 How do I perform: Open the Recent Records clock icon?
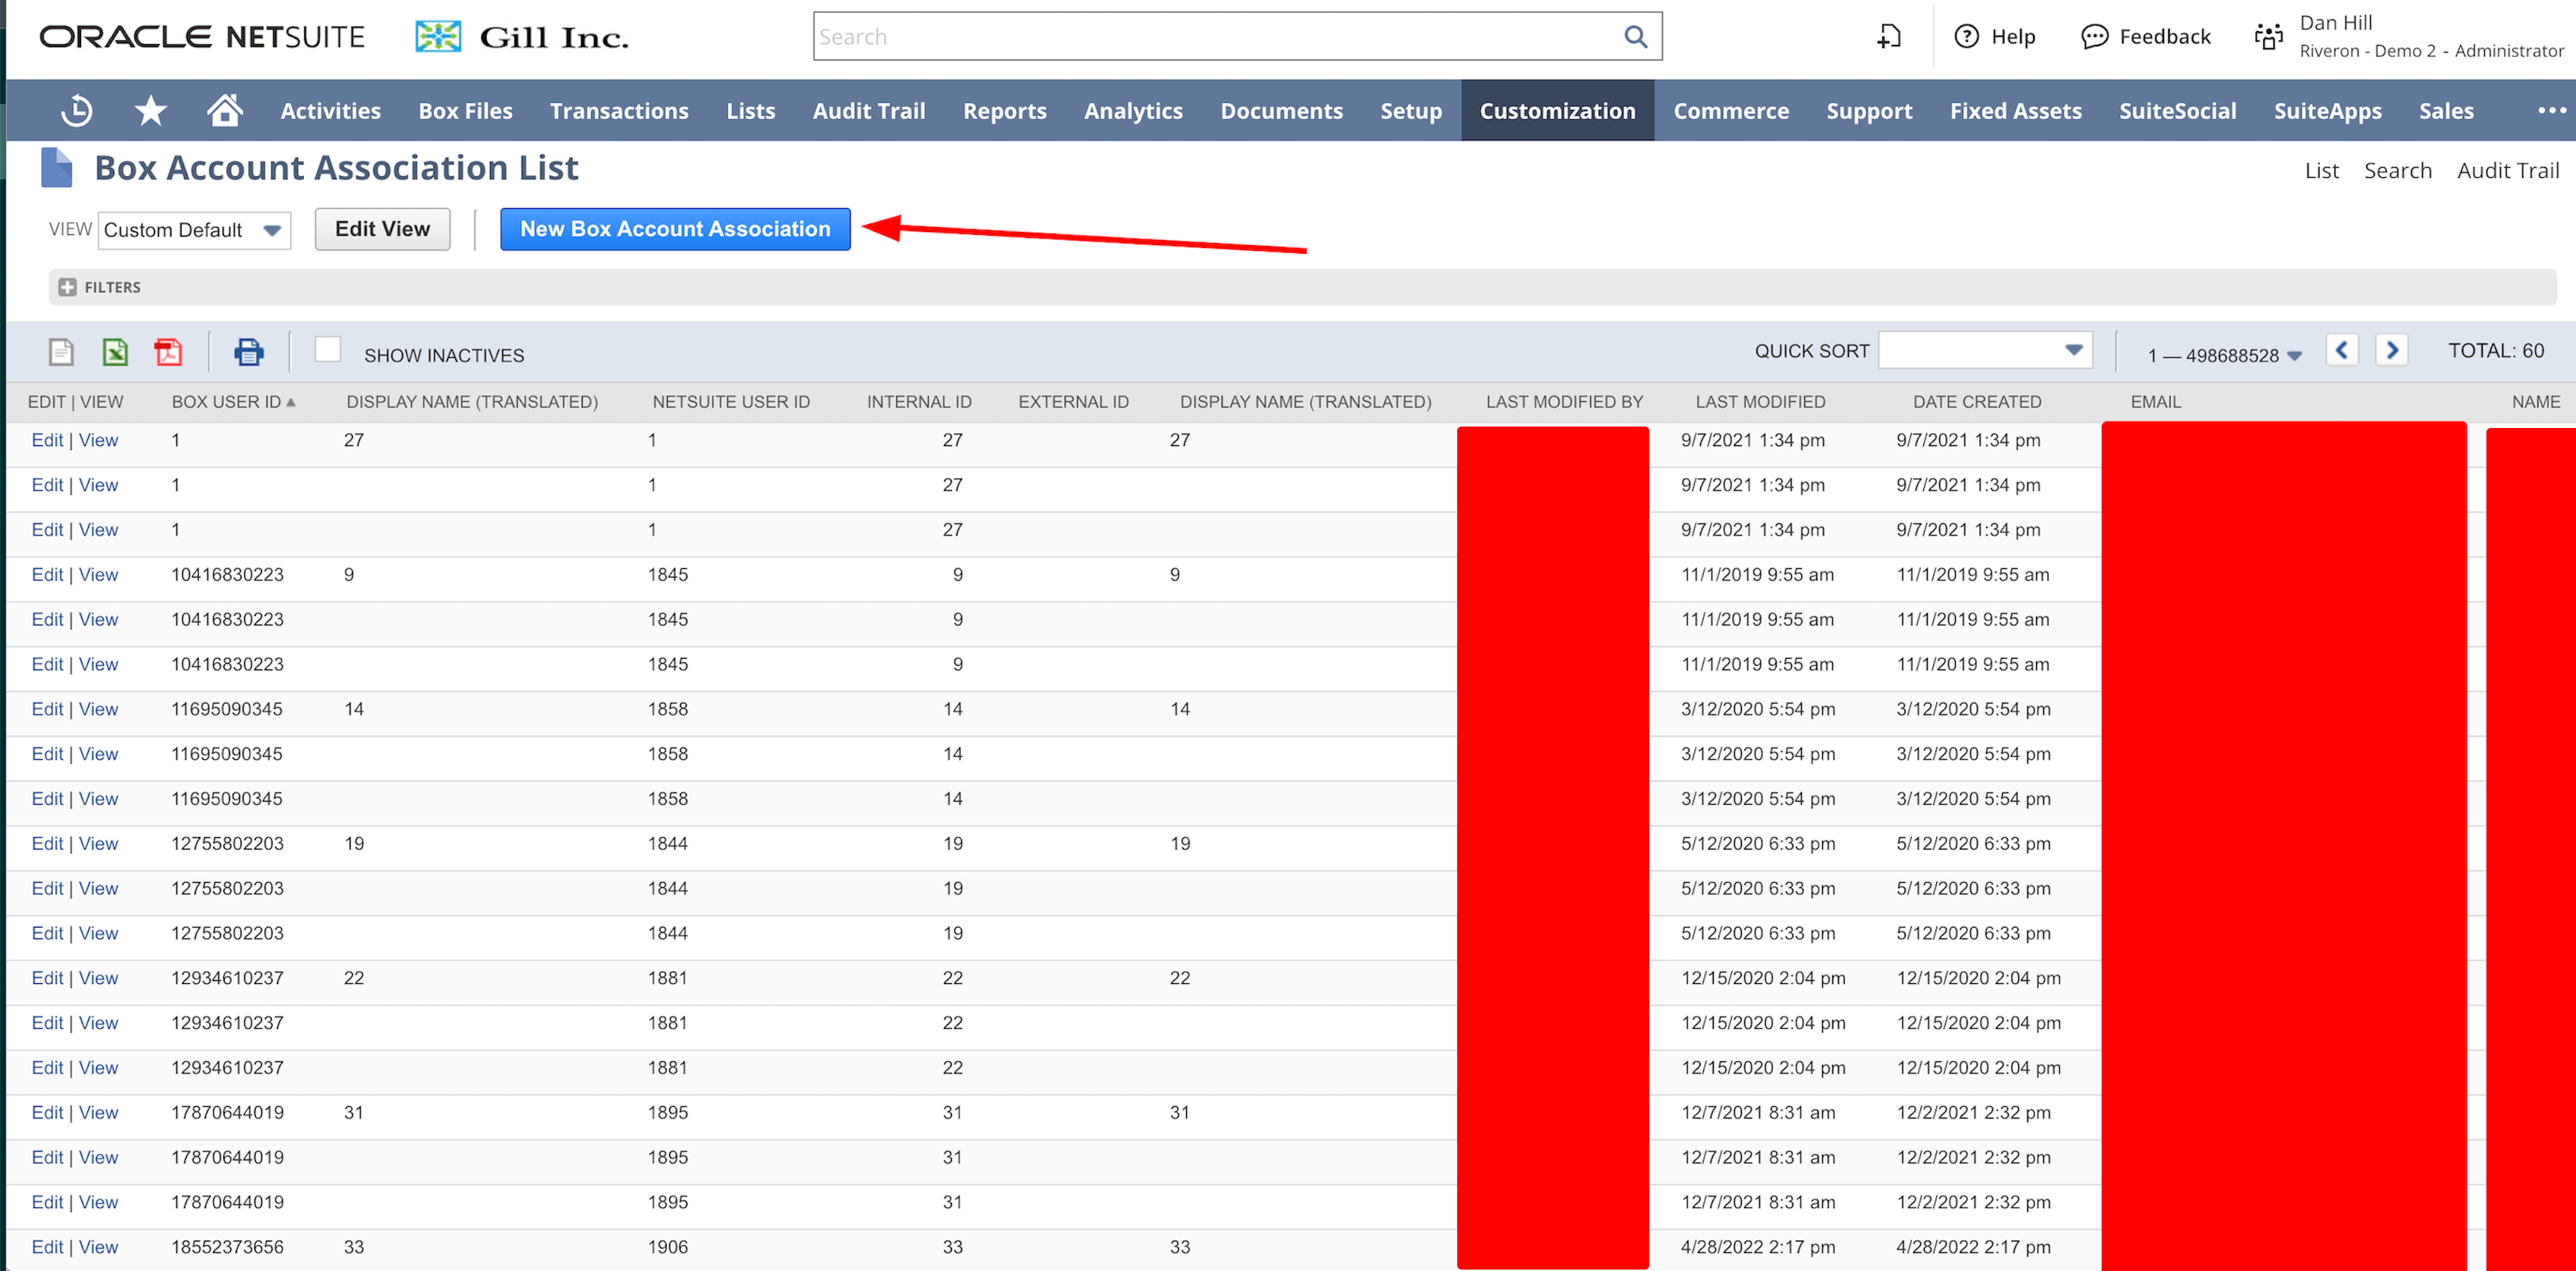[x=76, y=110]
